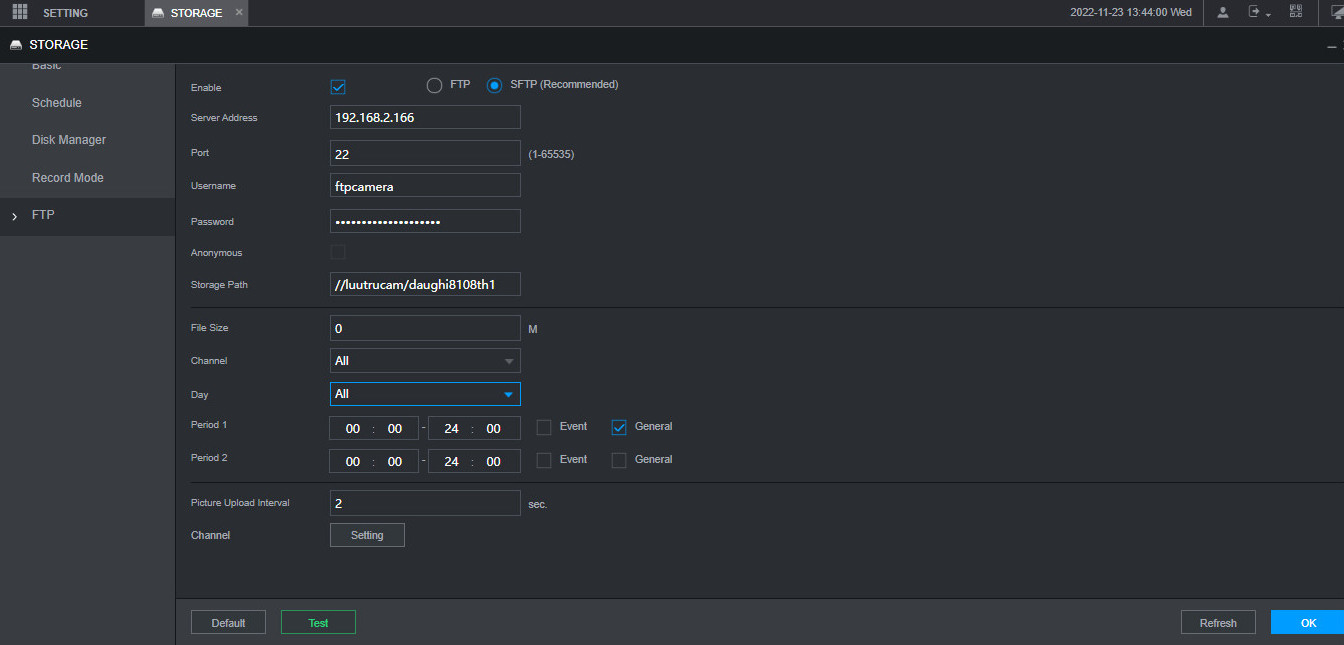Click the blue OK button

1308,622
